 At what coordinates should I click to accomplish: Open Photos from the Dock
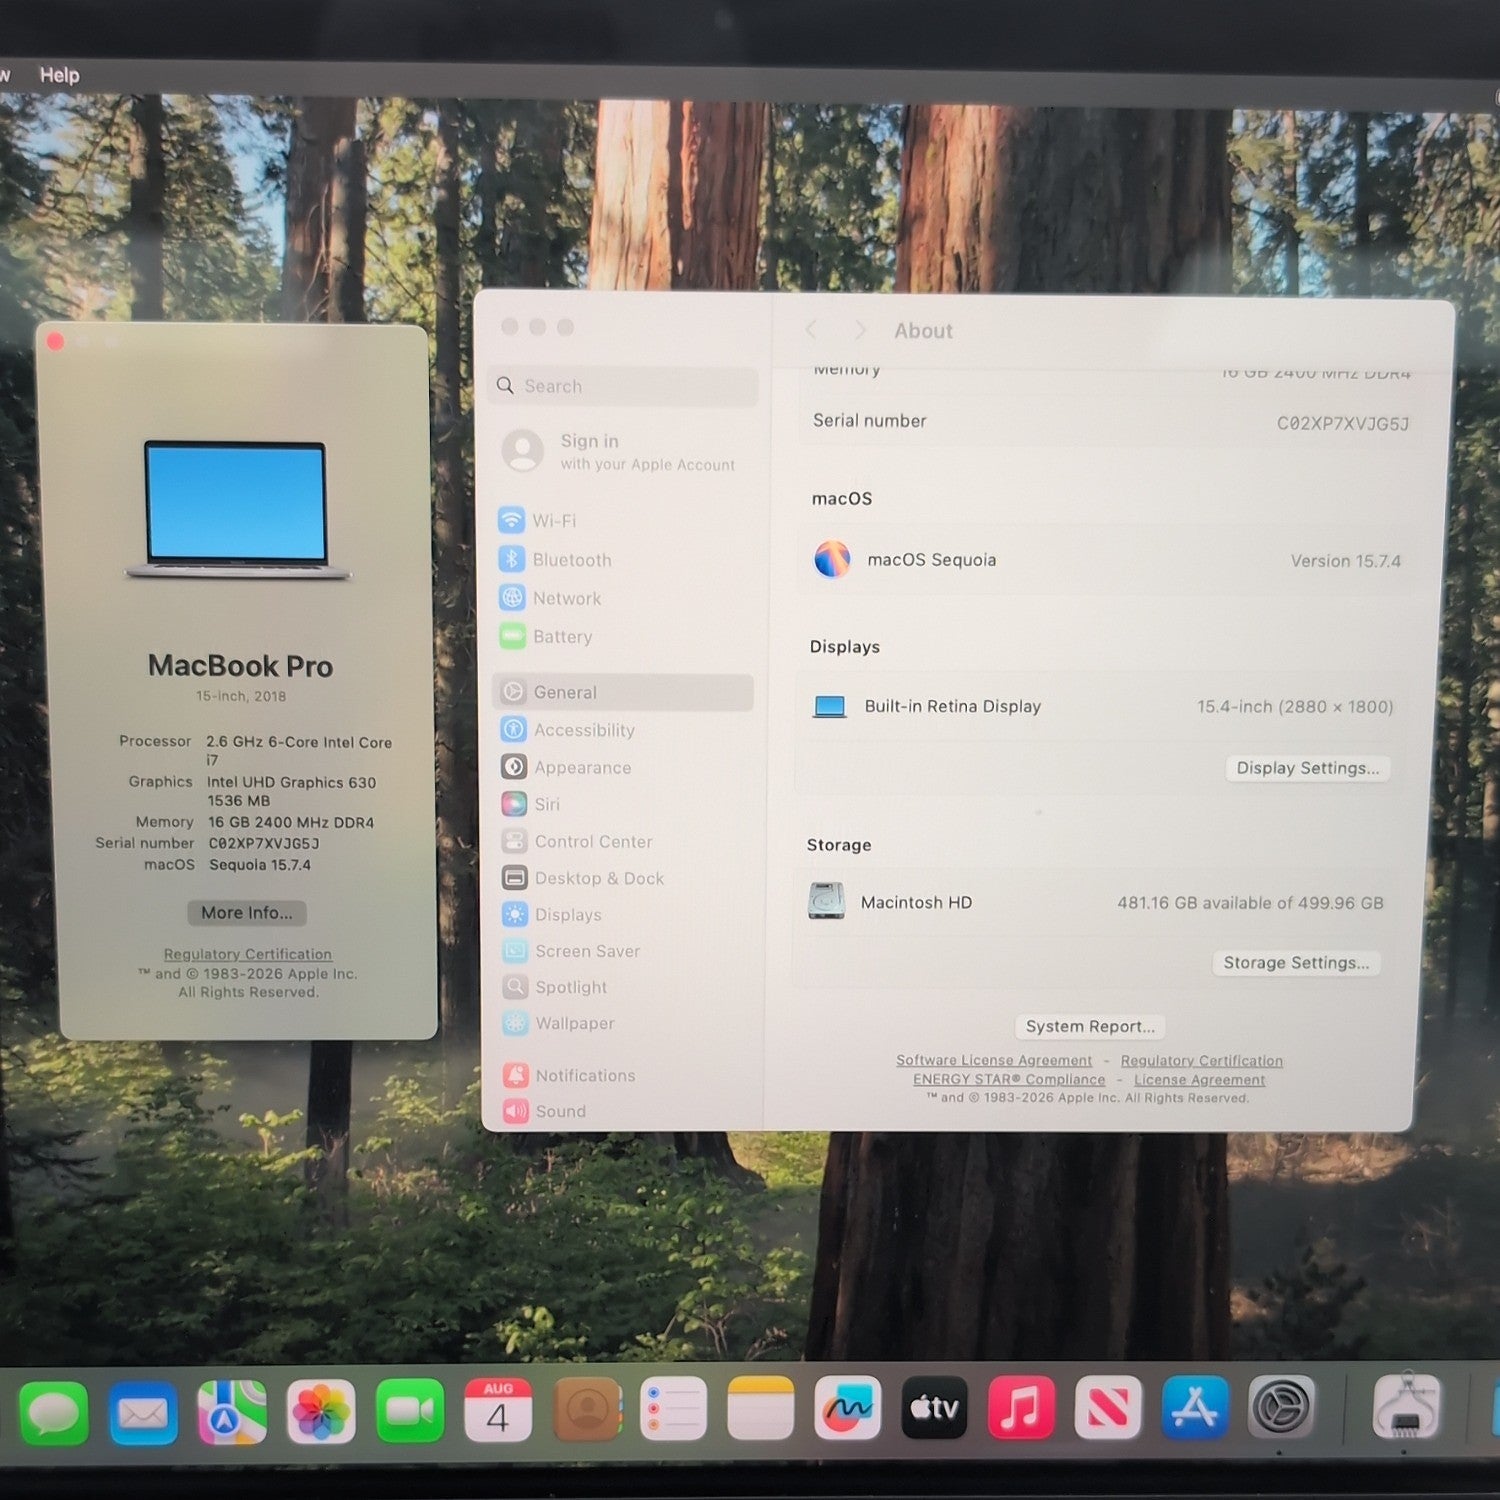pos(321,1412)
